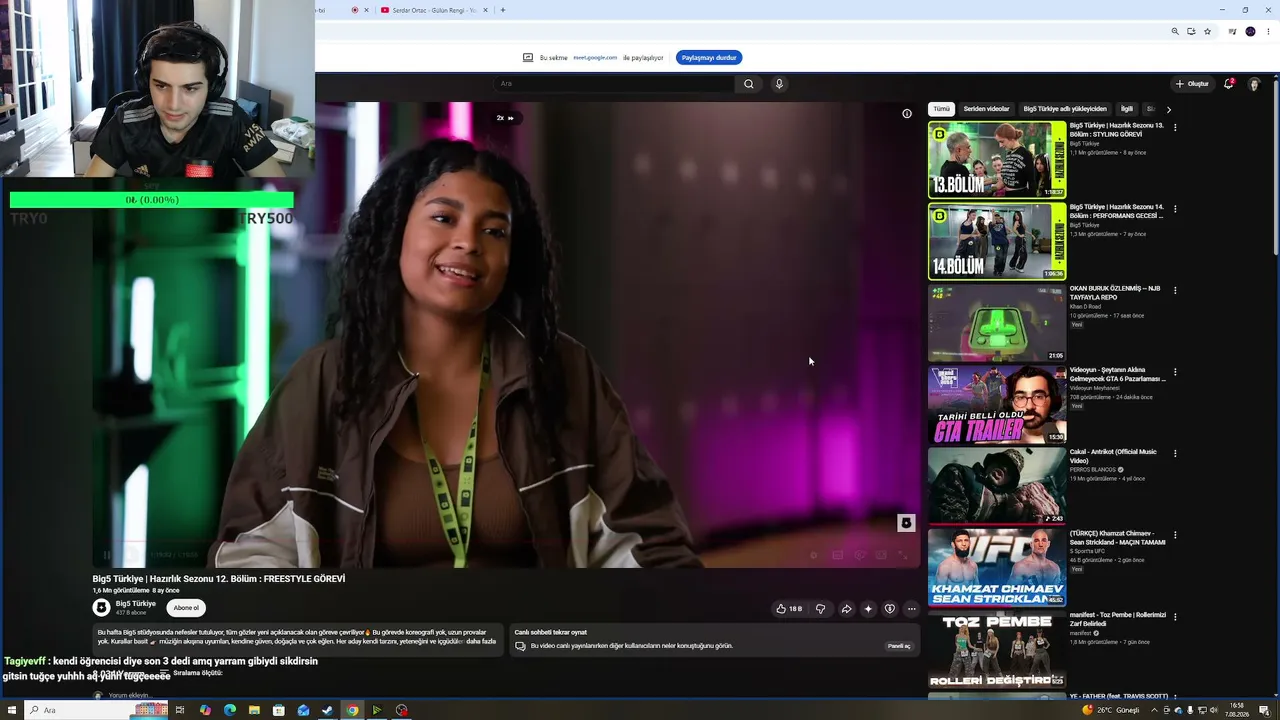Open options for Toz Pembe video

(1175, 616)
